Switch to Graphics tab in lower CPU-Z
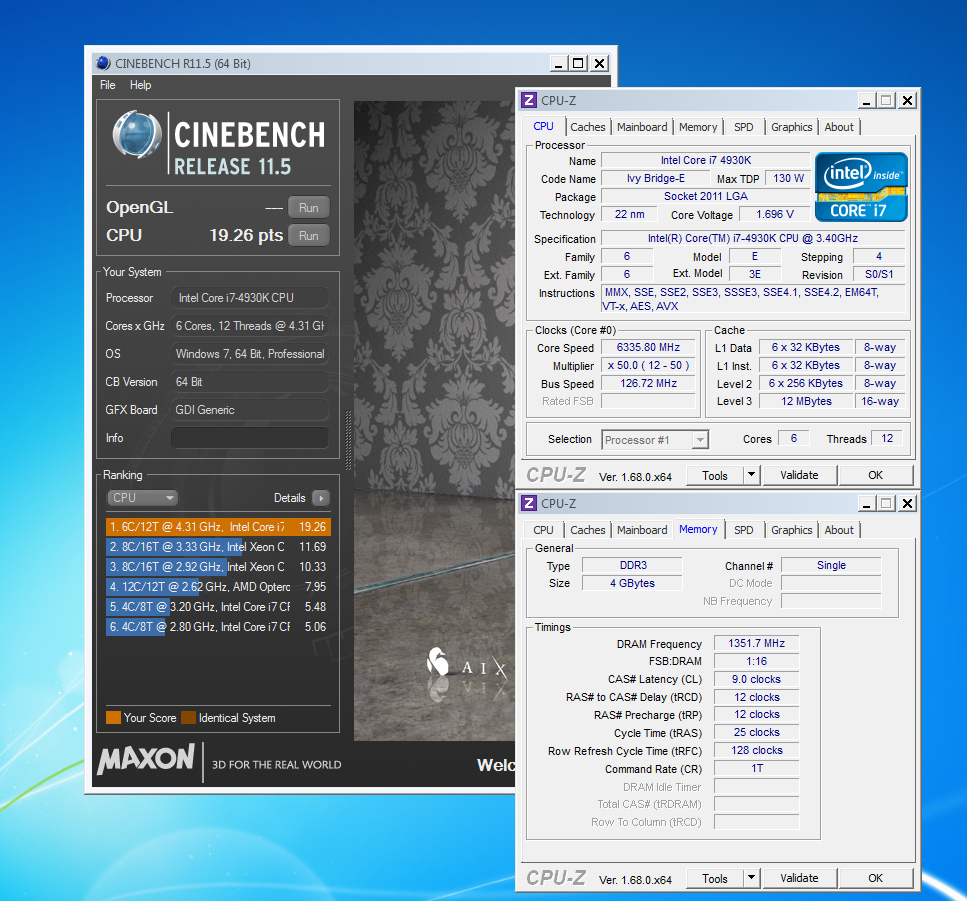 tap(791, 530)
